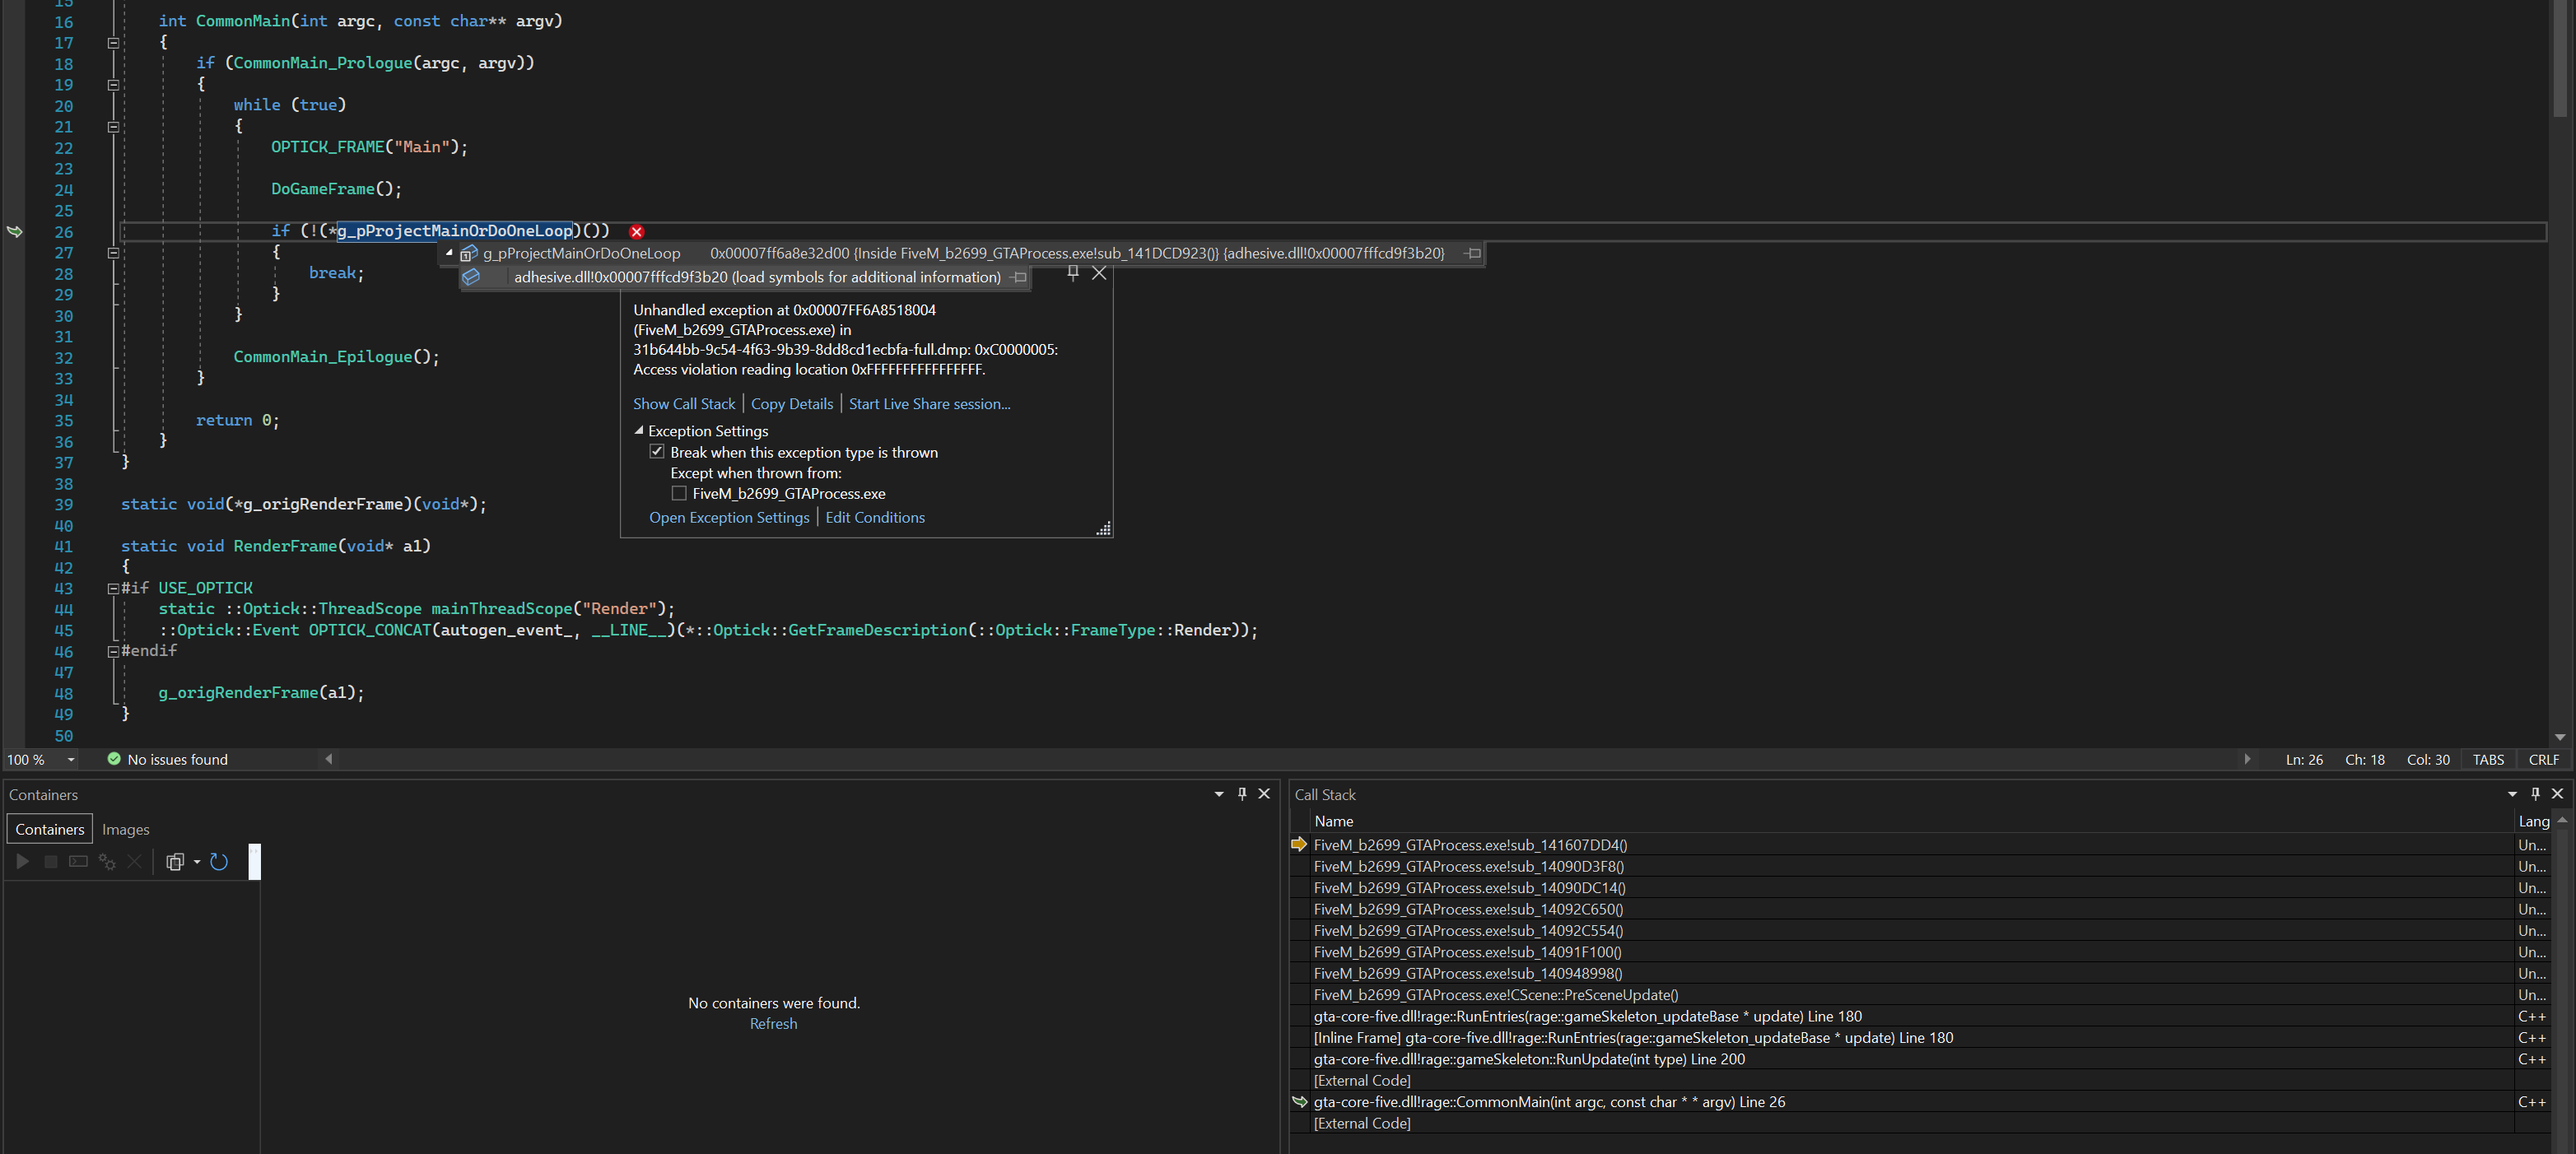Click the Stop container icon
The width and height of the screenshot is (2576, 1154).
coord(50,861)
